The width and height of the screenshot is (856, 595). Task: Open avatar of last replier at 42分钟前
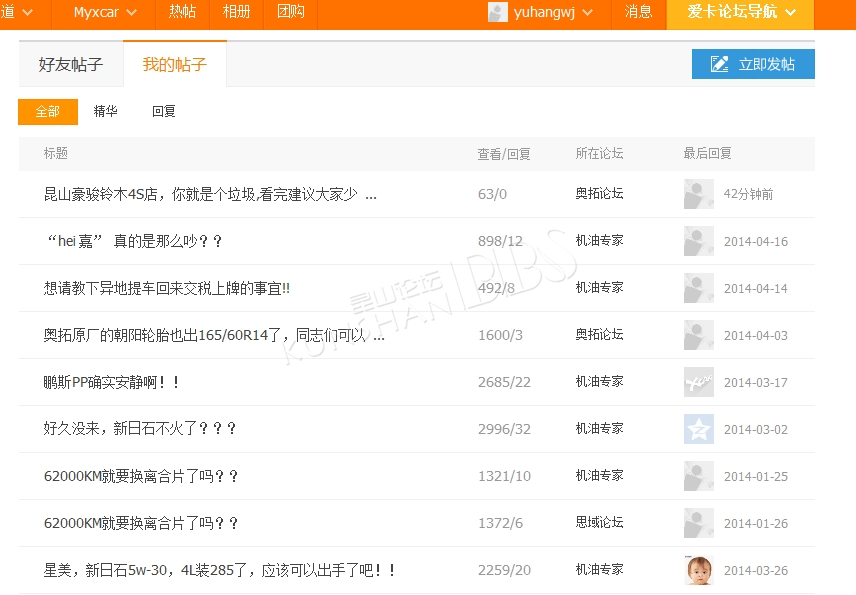[x=699, y=194]
